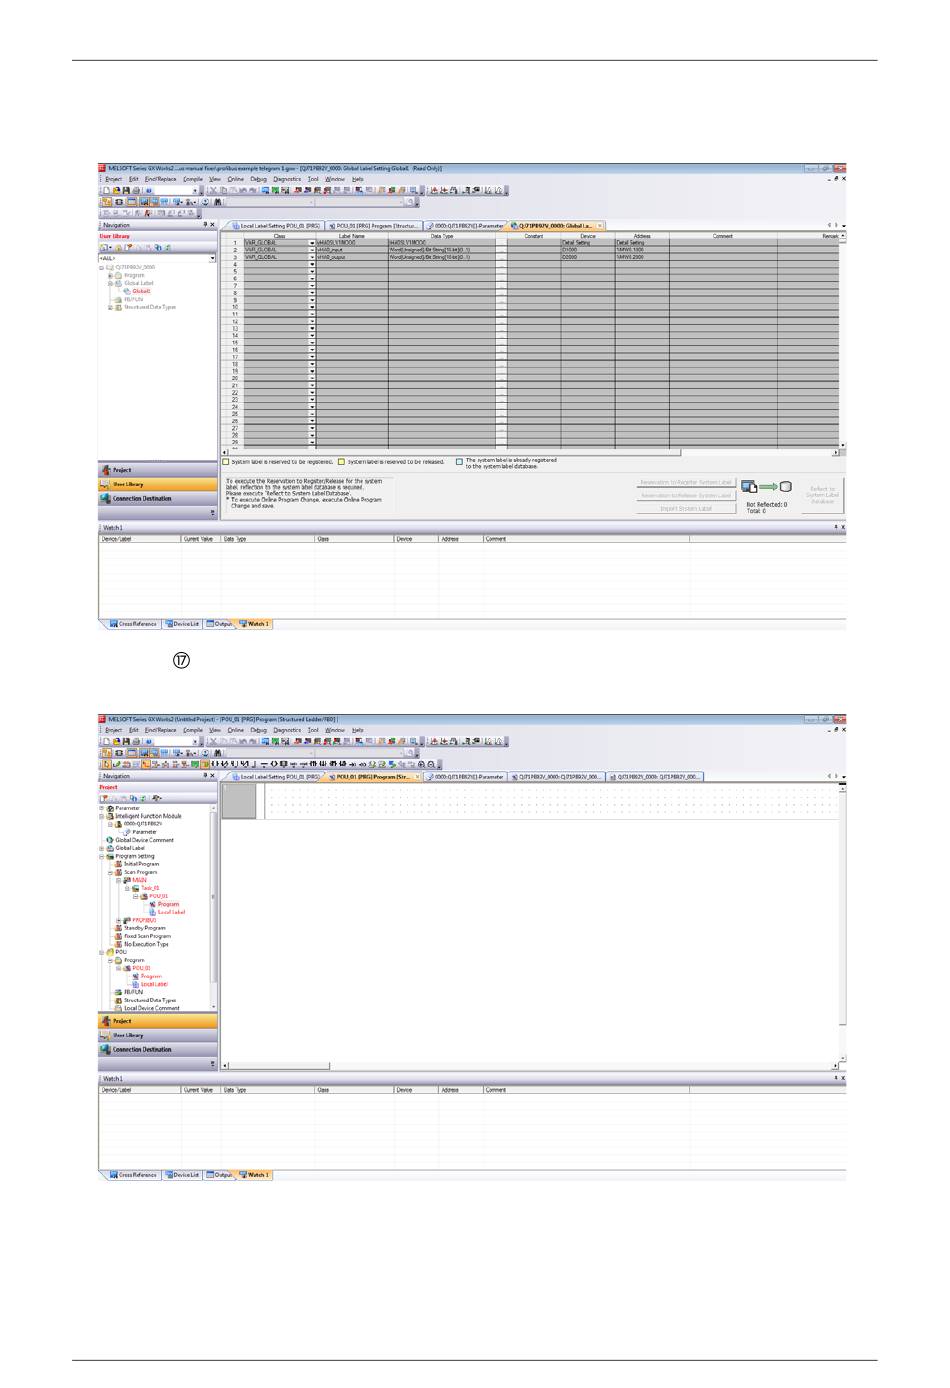Image resolution: width=950 pixels, height=1388 pixels.
Task: Click zoom-out magnifier in lower ladder toolbar
Action: 431,764
